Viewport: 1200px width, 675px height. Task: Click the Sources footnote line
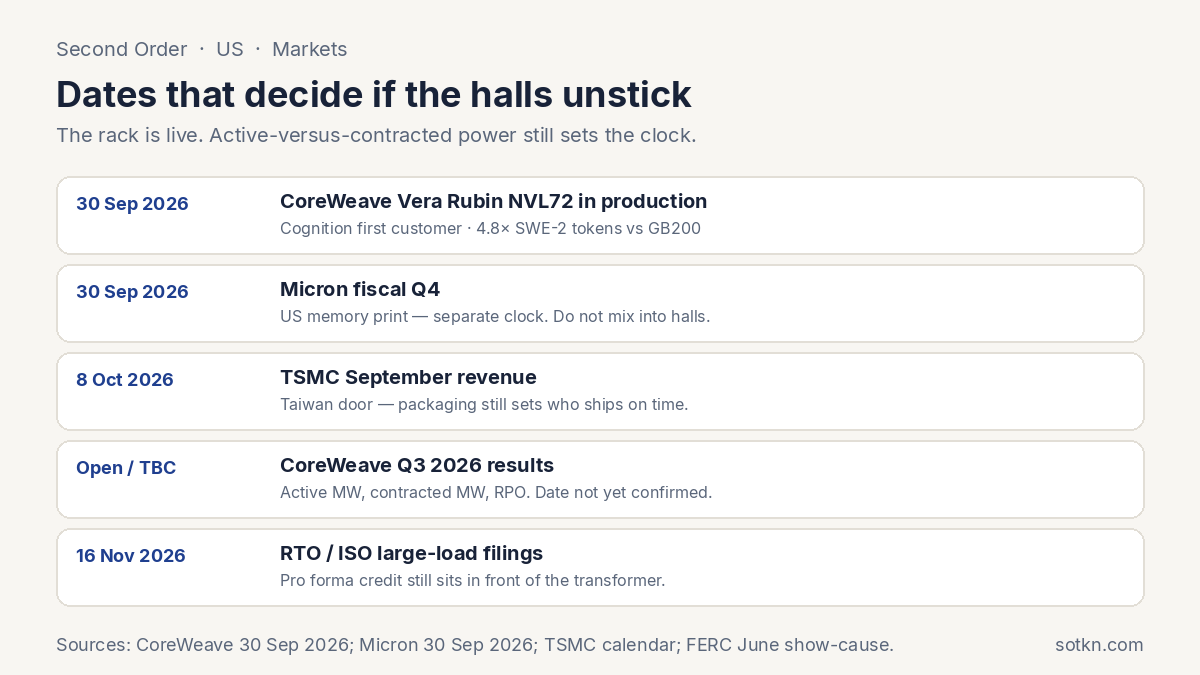[475, 645]
